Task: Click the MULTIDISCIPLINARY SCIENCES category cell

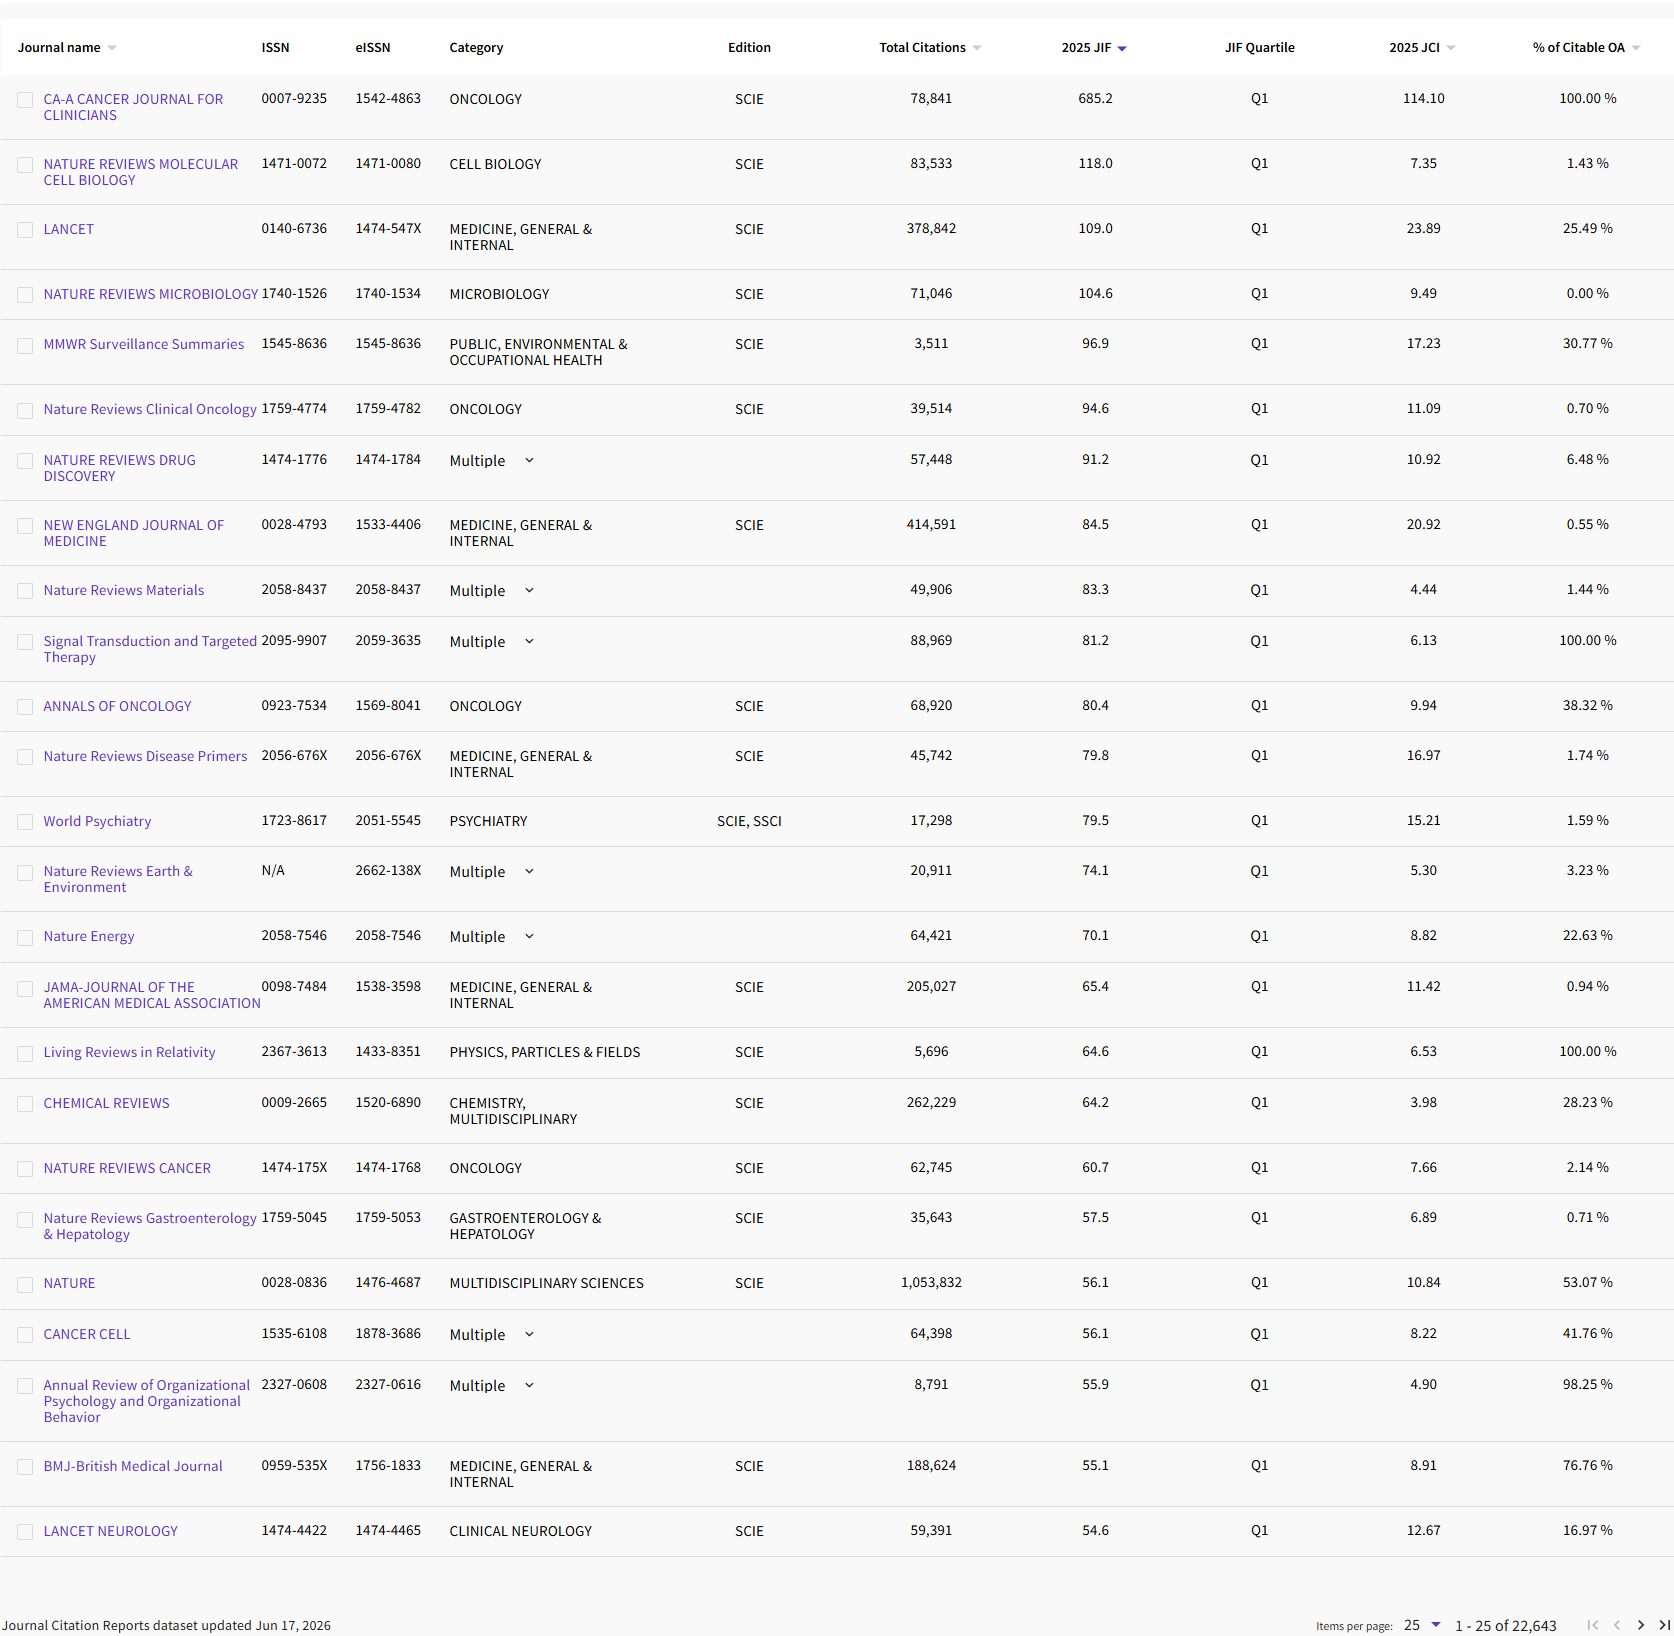Action: [x=546, y=1284]
